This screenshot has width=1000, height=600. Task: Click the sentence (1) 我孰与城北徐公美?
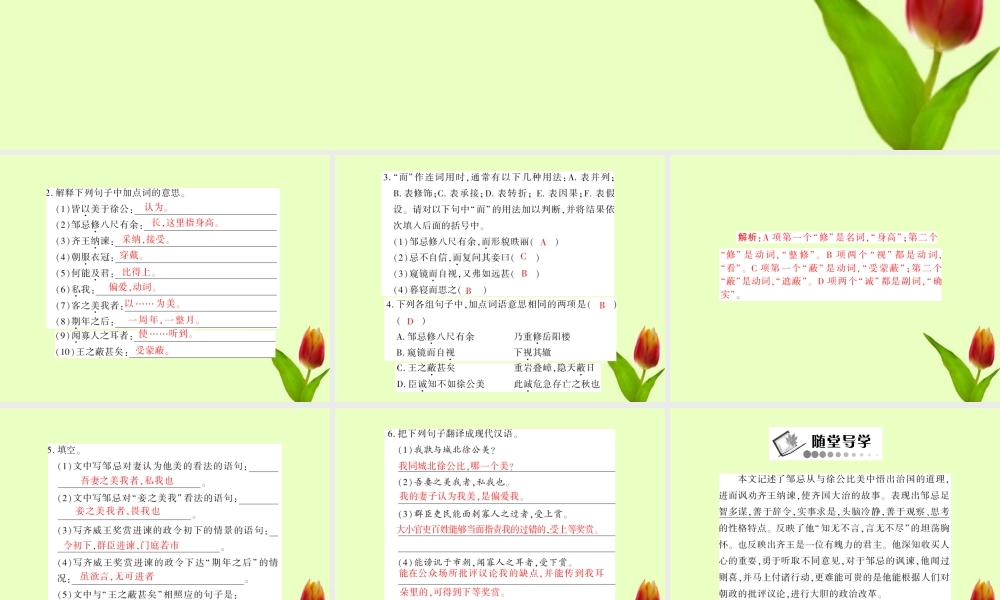pyautogui.click(x=447, y=450)
